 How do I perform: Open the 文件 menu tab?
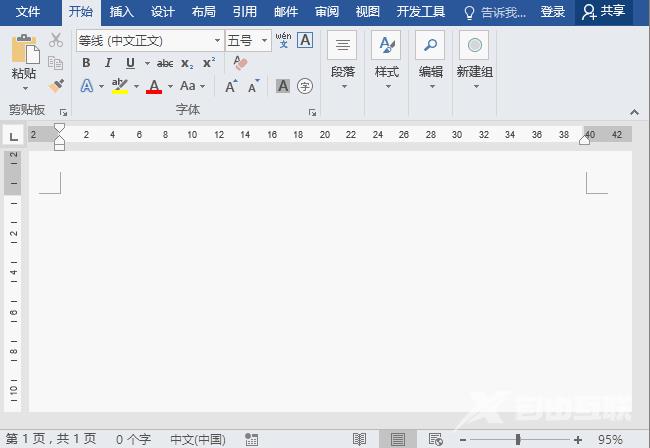tap(28, 12)
